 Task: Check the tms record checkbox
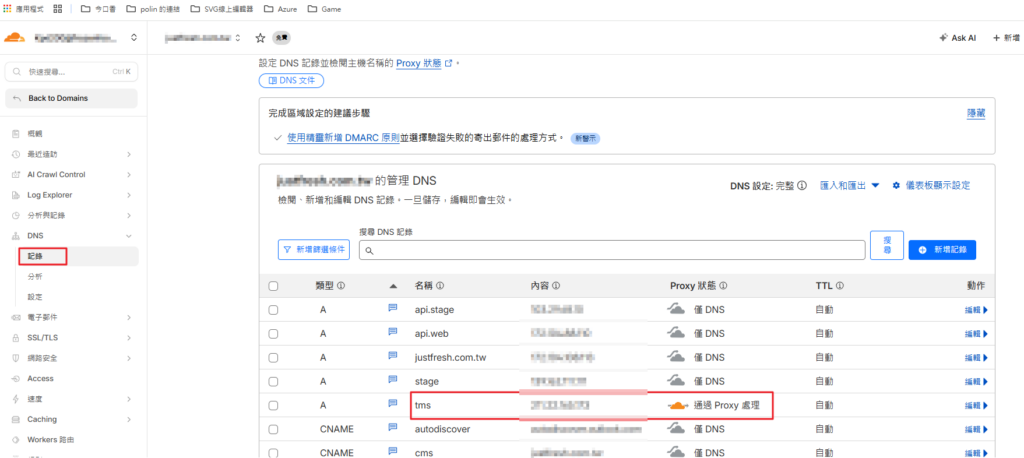(x=273, y=406)
